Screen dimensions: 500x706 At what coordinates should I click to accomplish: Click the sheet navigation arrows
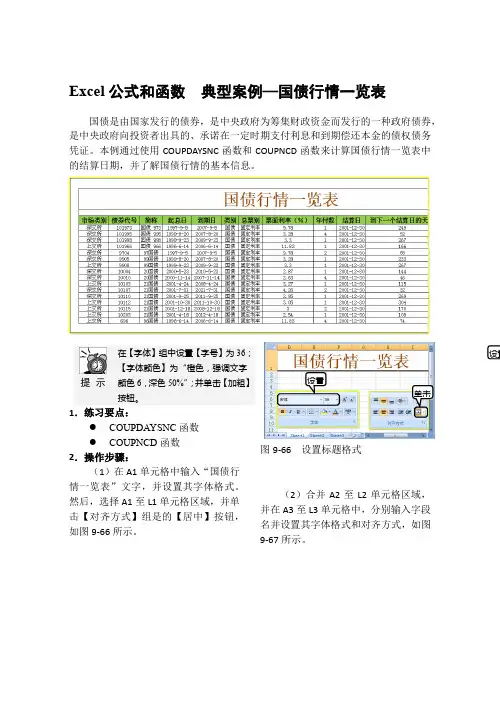(276, 435)
